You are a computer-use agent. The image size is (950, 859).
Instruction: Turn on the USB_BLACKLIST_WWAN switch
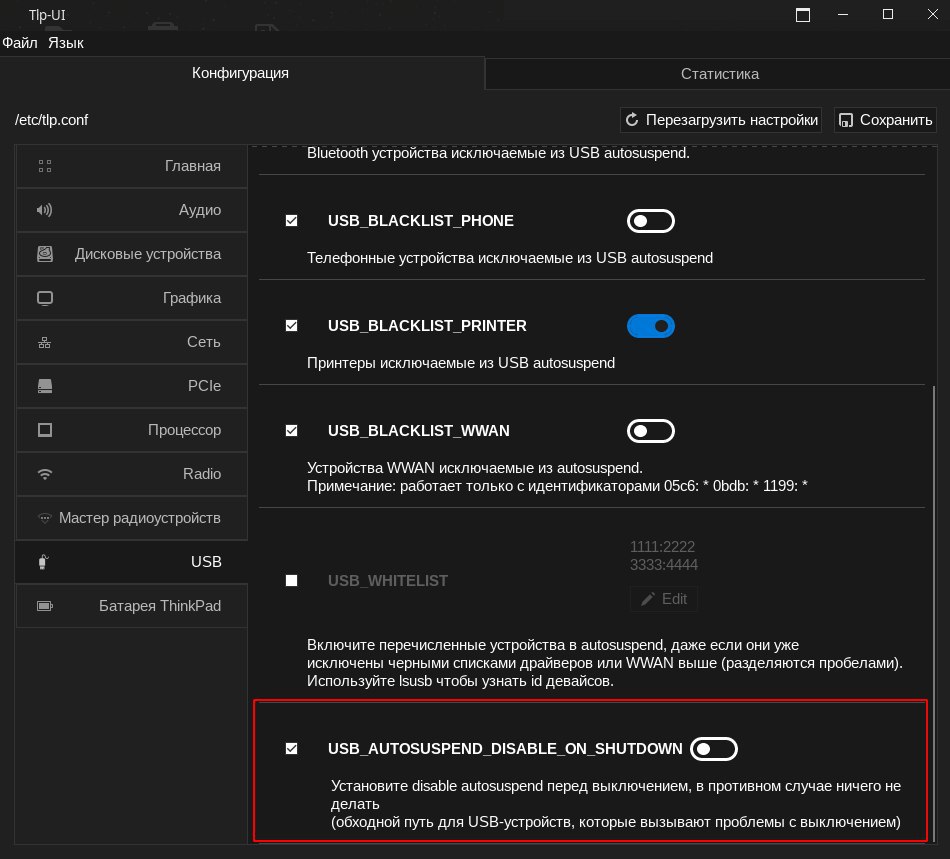[651, 431]
